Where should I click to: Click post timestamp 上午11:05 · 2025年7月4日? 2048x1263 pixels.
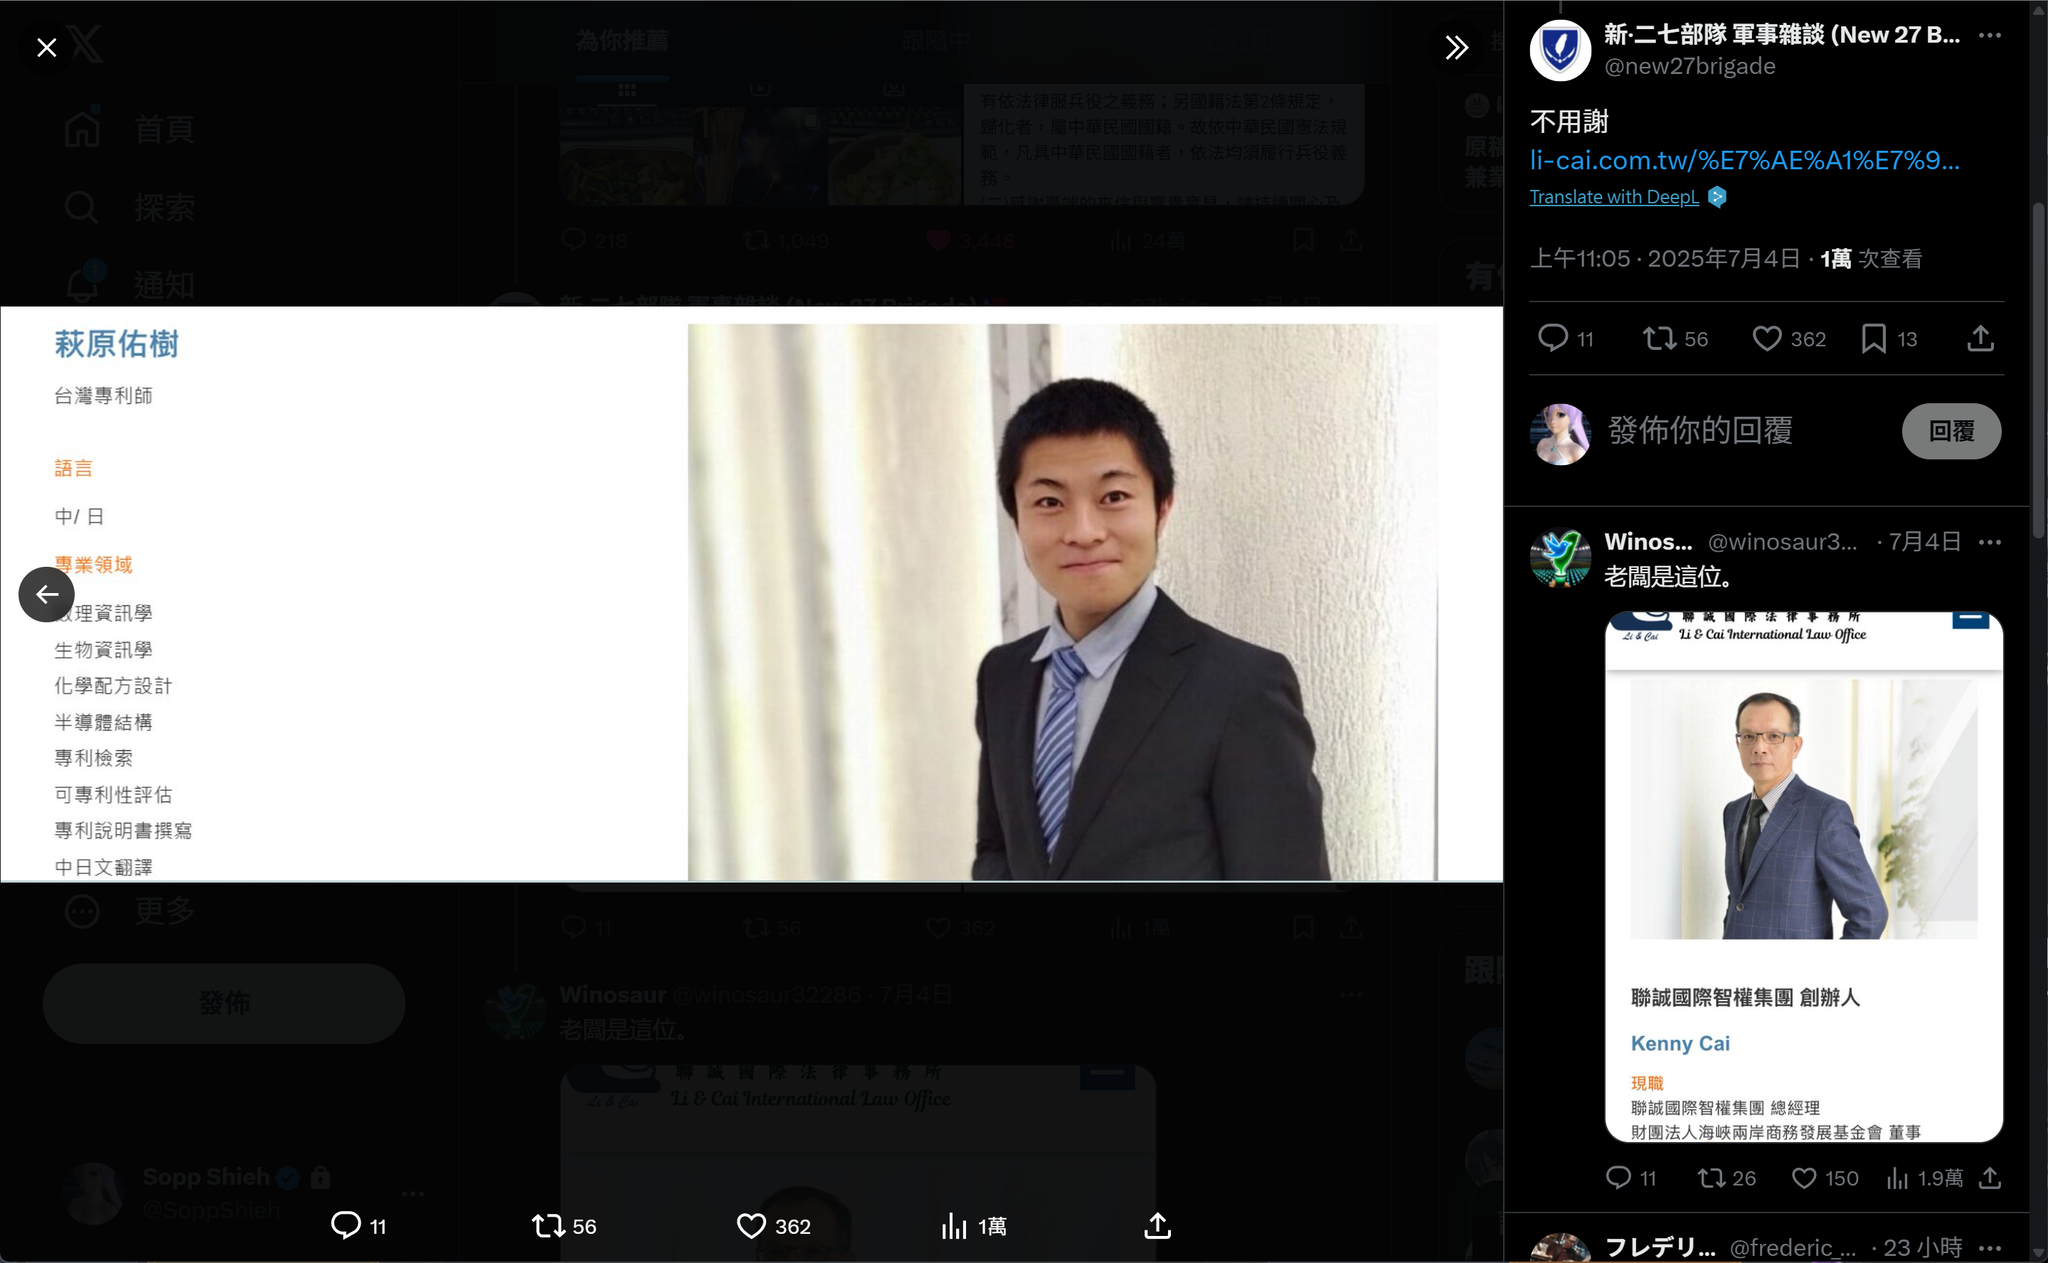coord(1665,259)
